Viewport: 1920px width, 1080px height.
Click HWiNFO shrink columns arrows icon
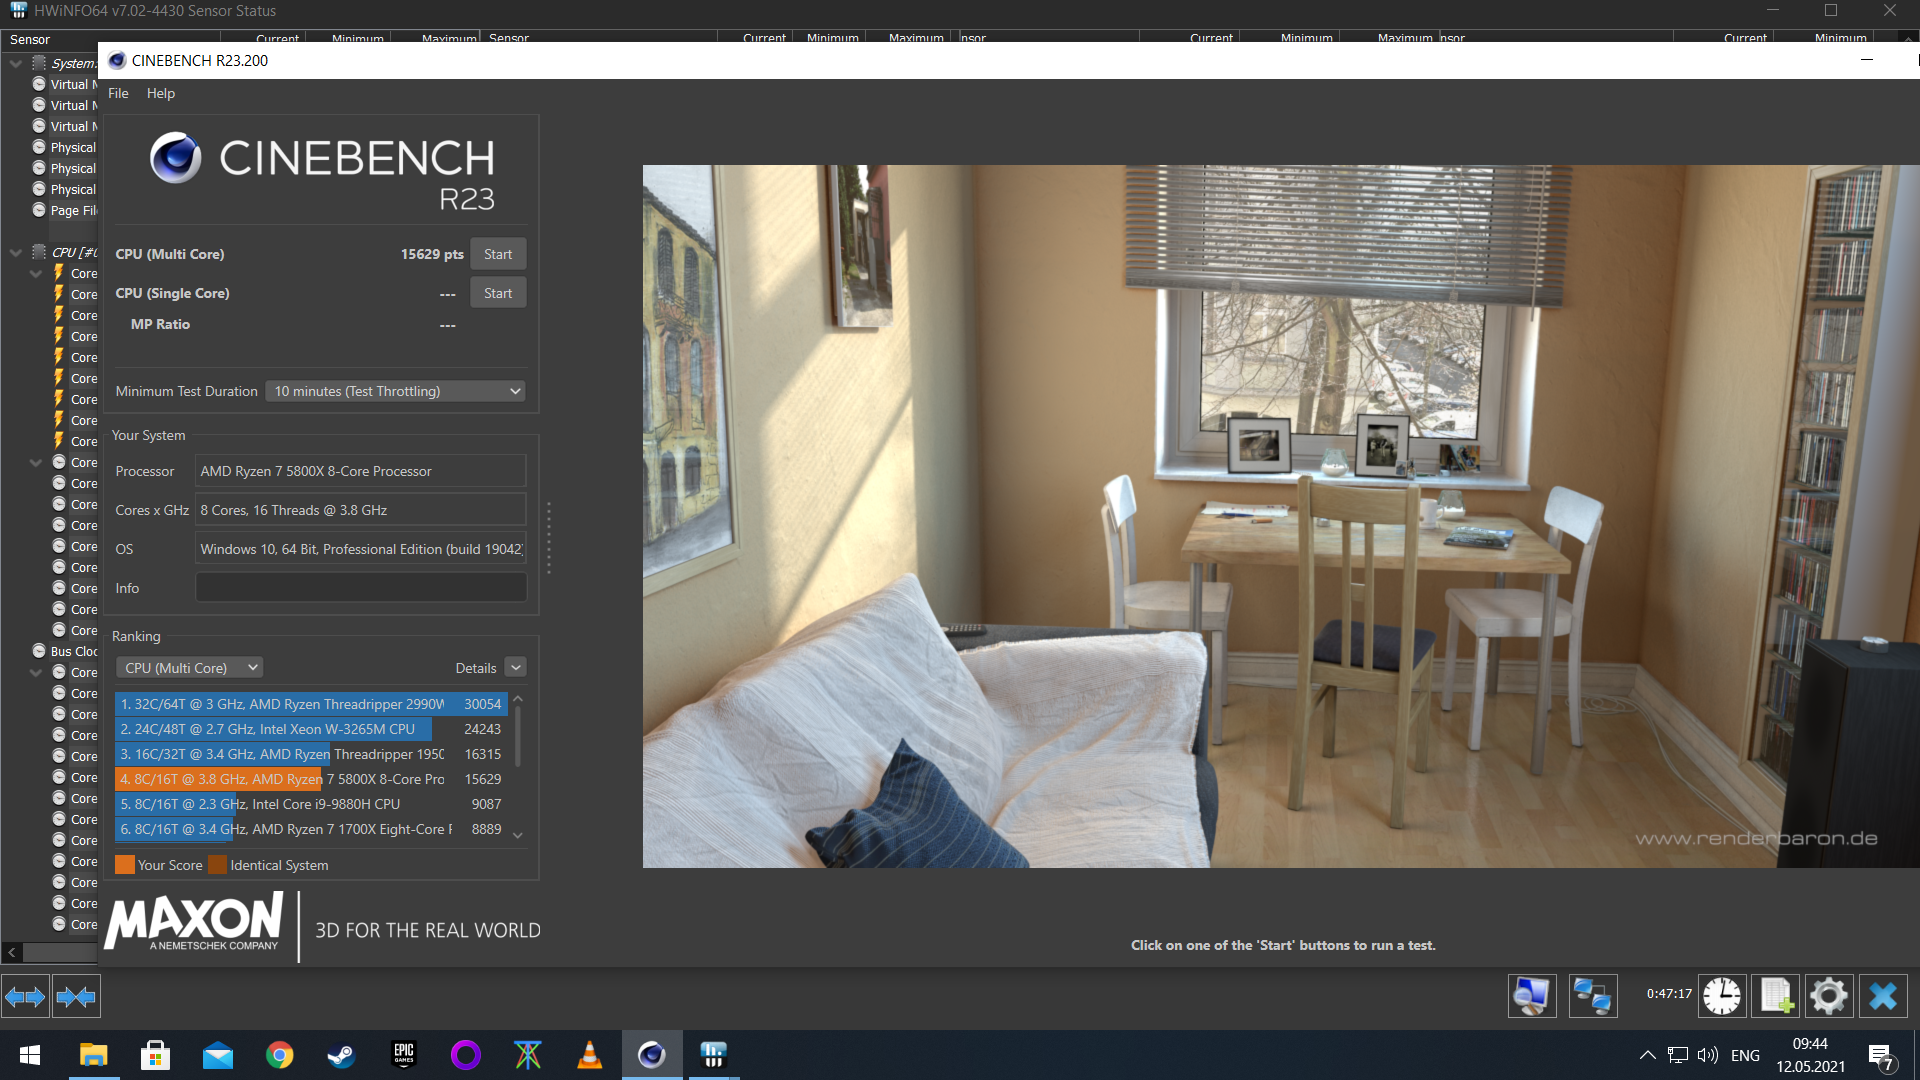76,996
